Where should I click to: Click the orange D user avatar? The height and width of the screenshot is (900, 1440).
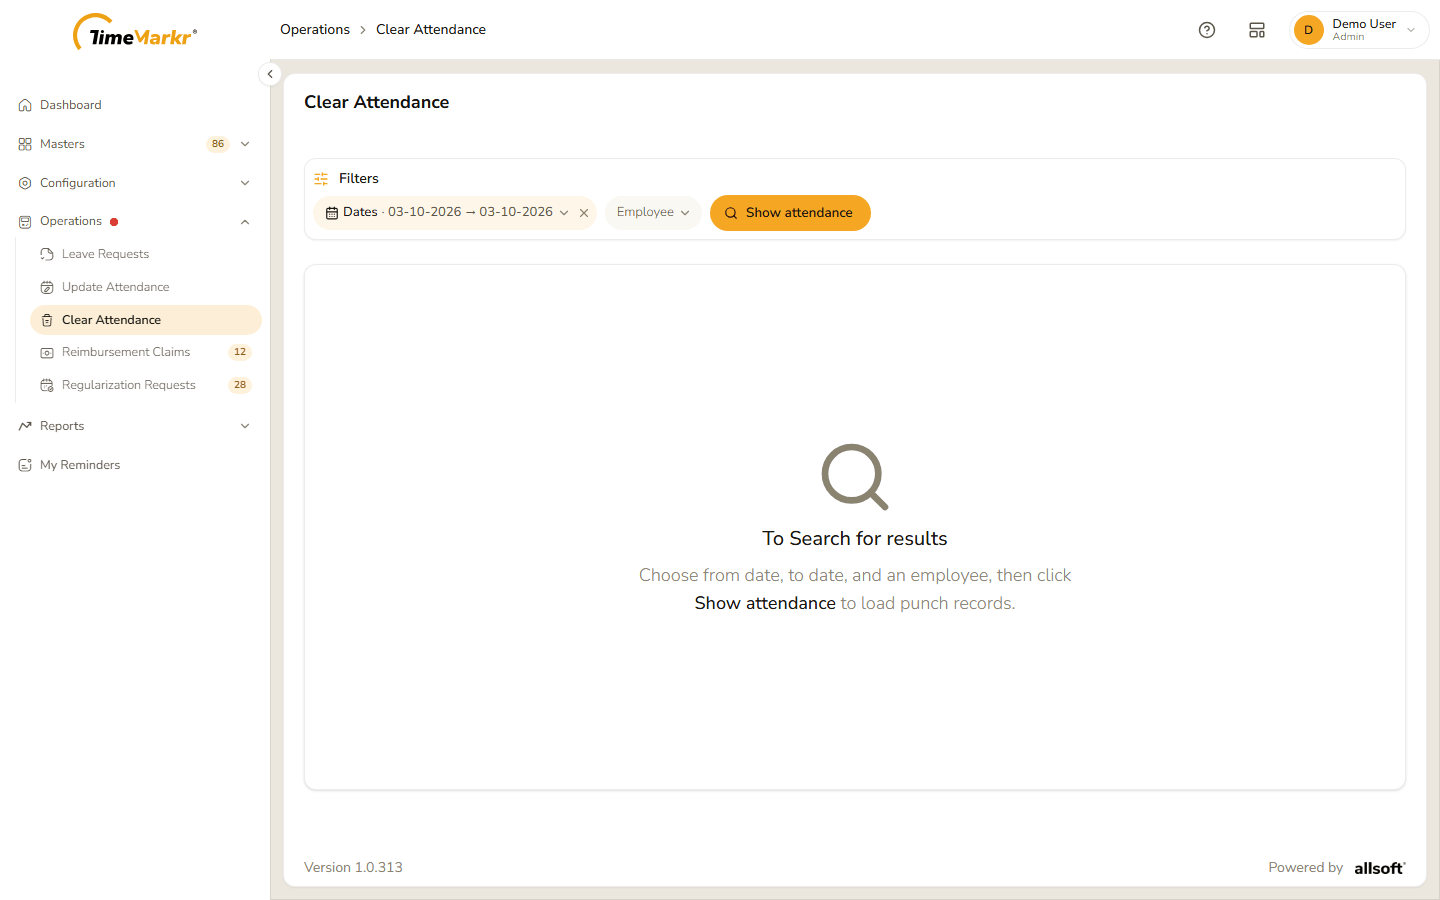coord(1308,30)
